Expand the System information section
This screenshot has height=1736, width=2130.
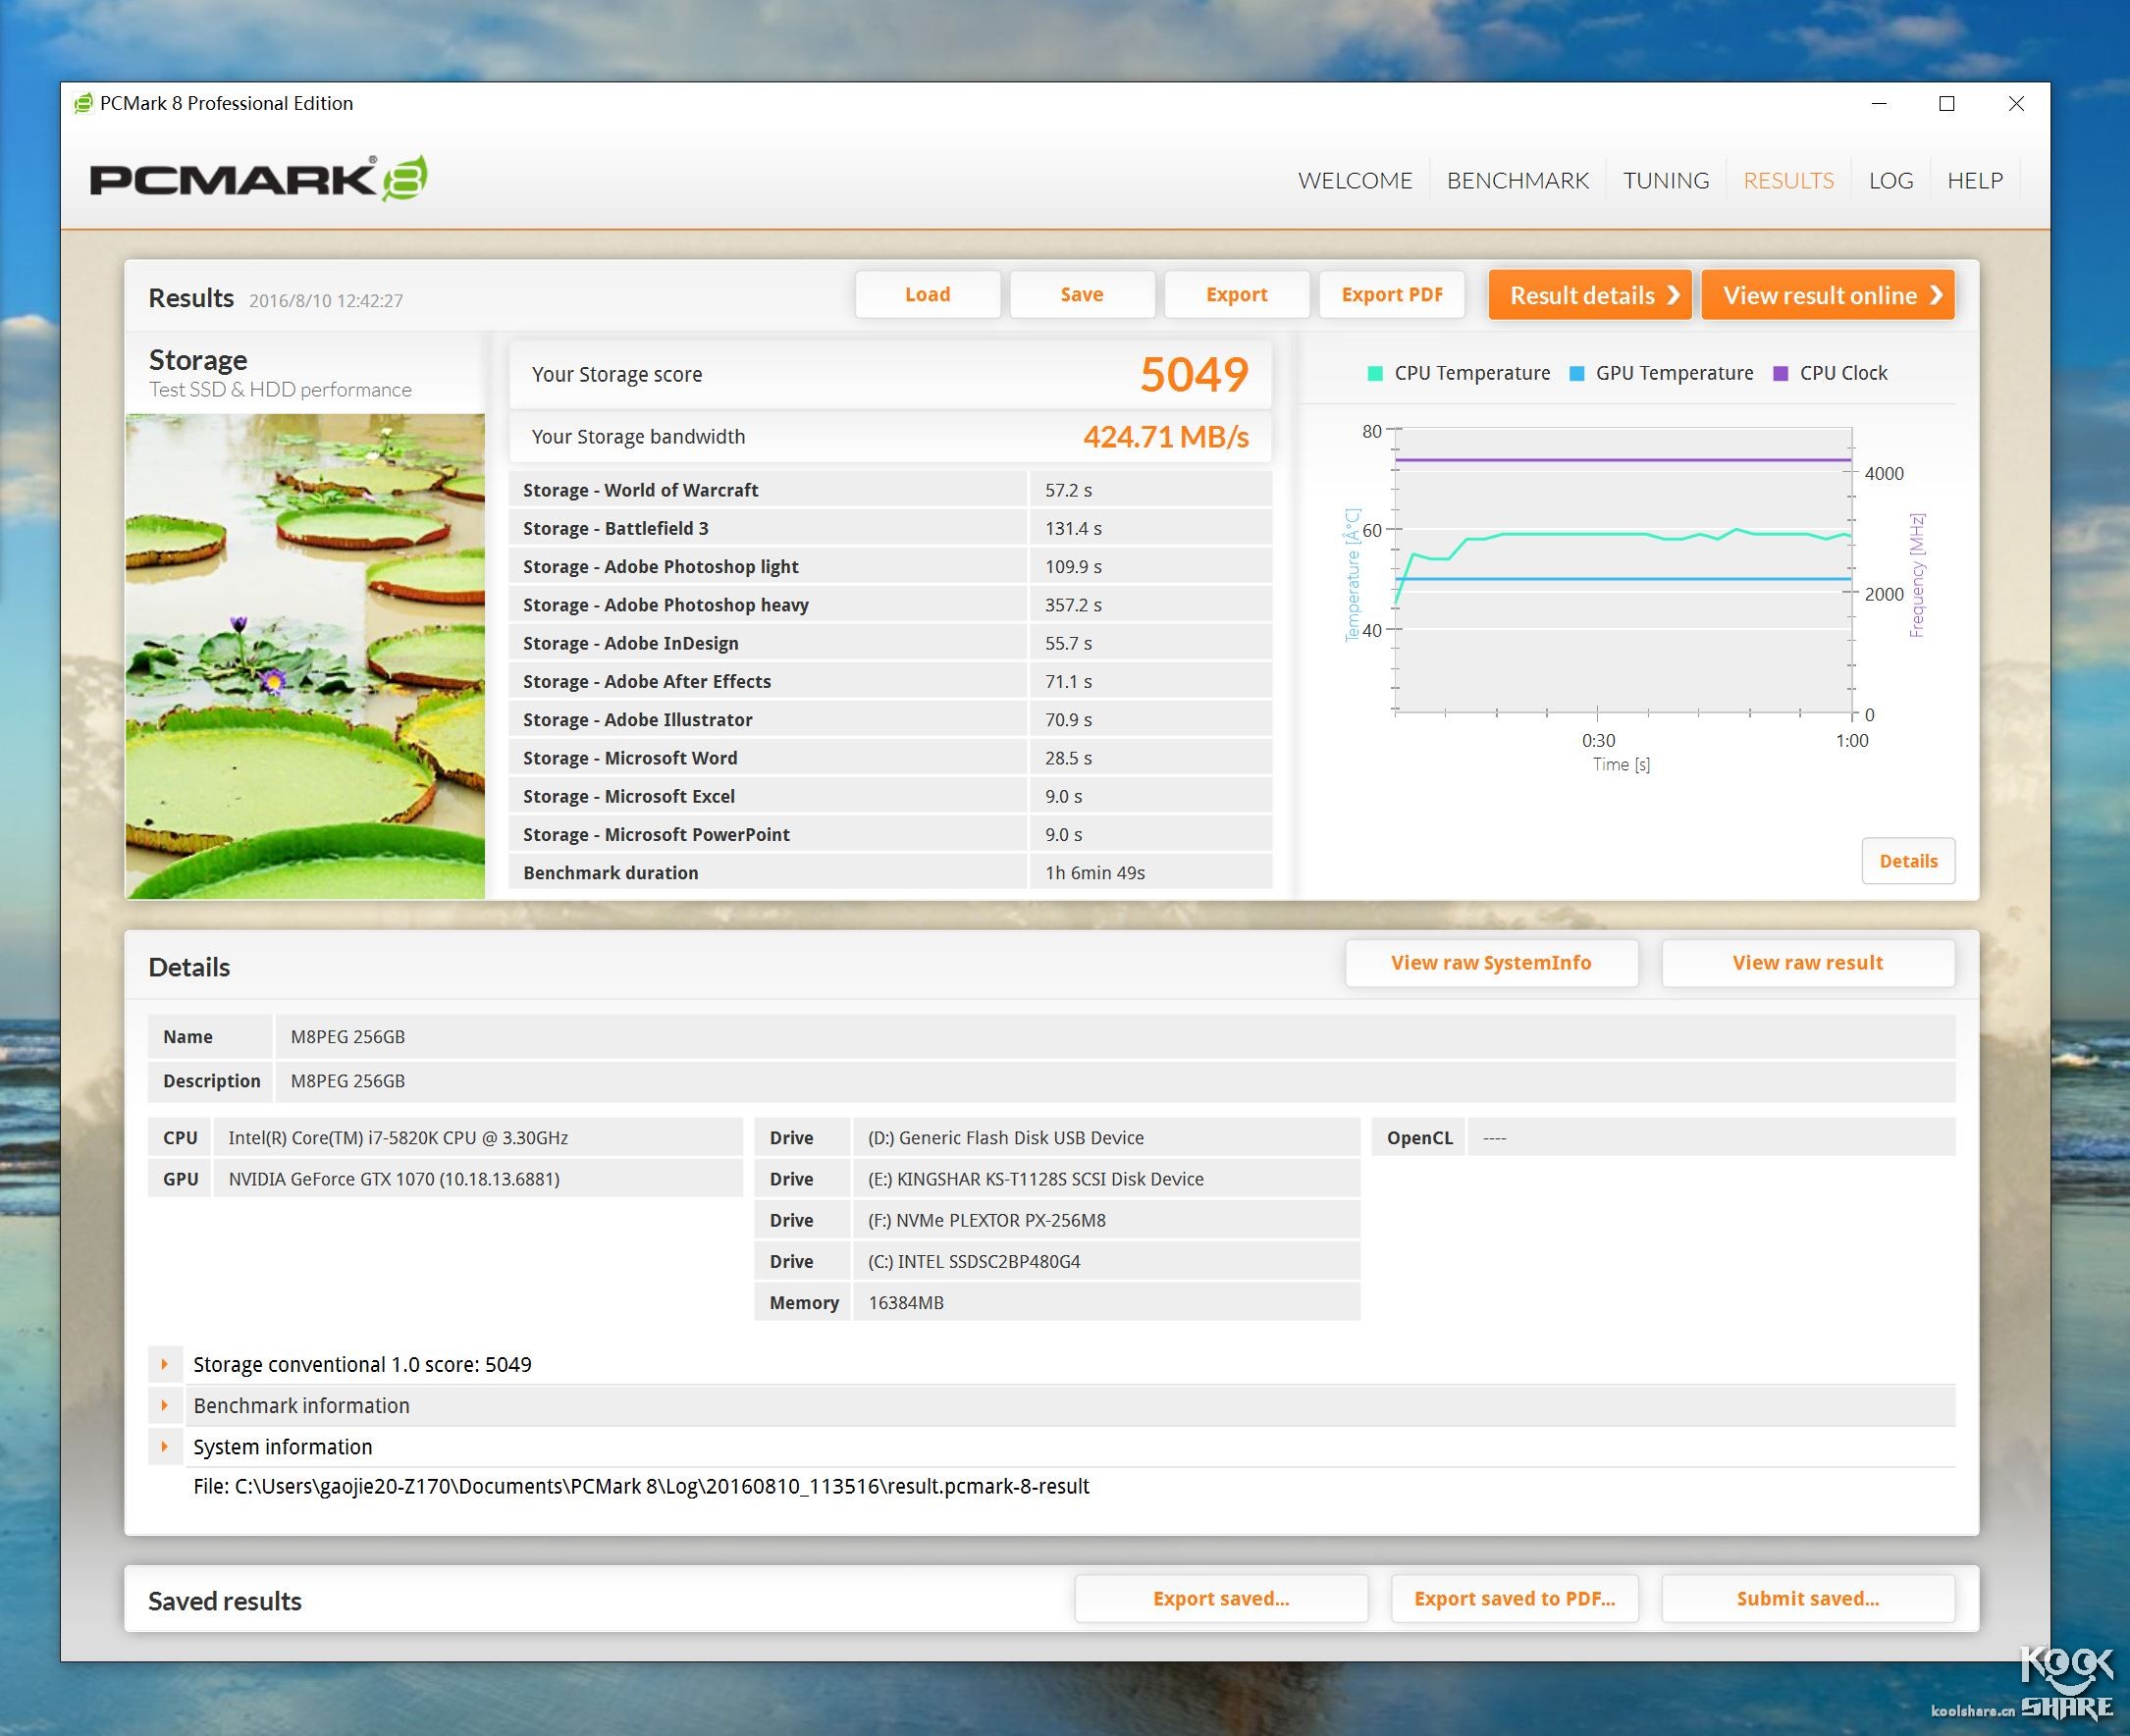(165, 1446)
